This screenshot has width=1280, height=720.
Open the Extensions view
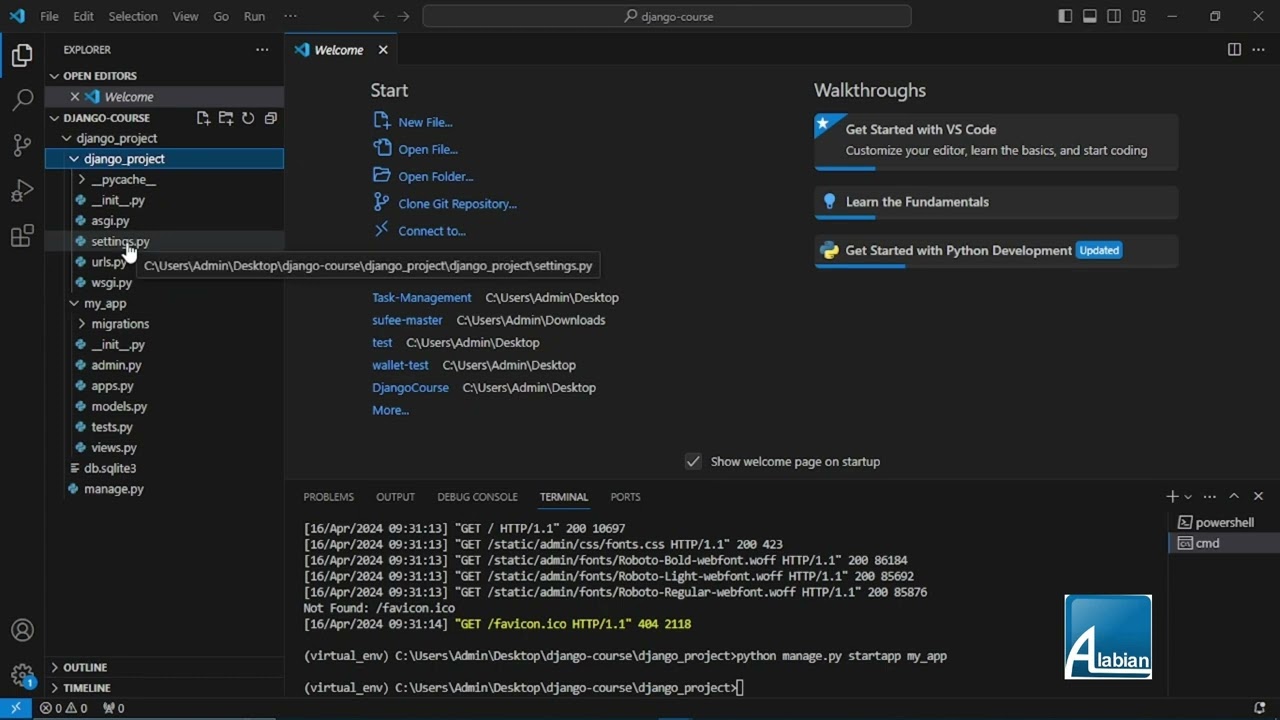(x=22, y=237)
